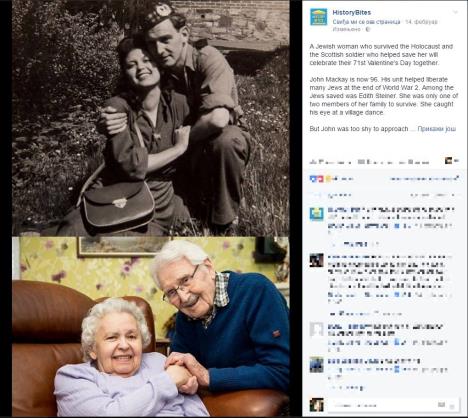Open the HistoryBites page logo

tap(318, 17)
